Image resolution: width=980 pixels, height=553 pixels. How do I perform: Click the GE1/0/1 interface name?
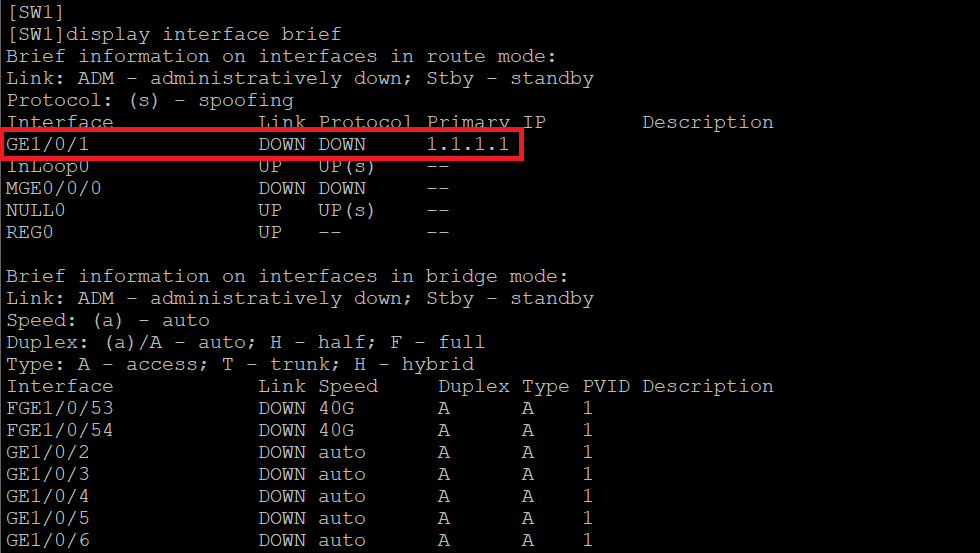[x=54, y=144]
